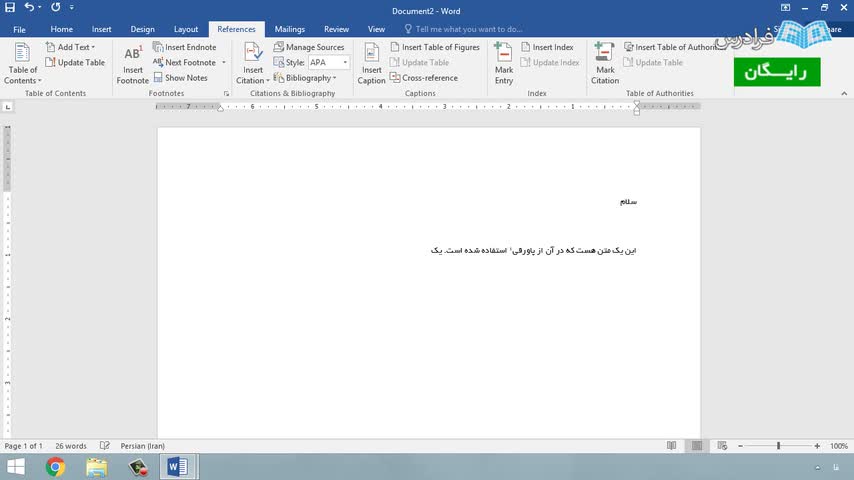This screenshot has width=854, height=480.
Task: Switch to the Insert tab
Action: point(101,29)
